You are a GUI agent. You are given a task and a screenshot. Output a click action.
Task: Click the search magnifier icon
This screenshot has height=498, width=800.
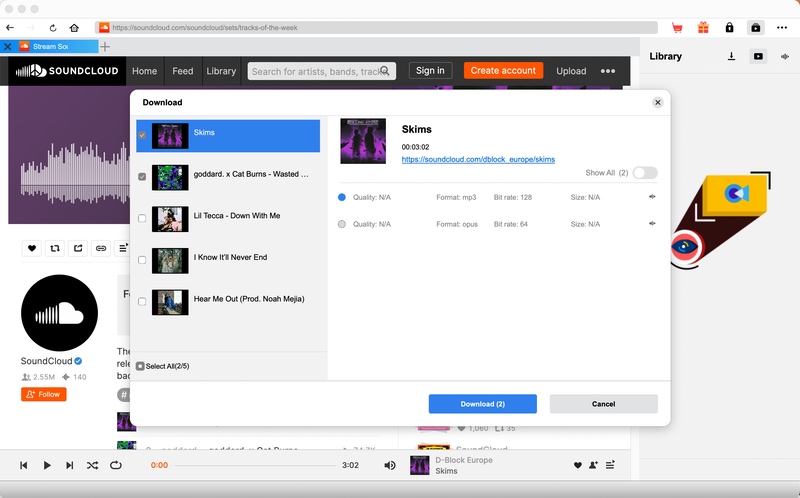pos(385,71)
